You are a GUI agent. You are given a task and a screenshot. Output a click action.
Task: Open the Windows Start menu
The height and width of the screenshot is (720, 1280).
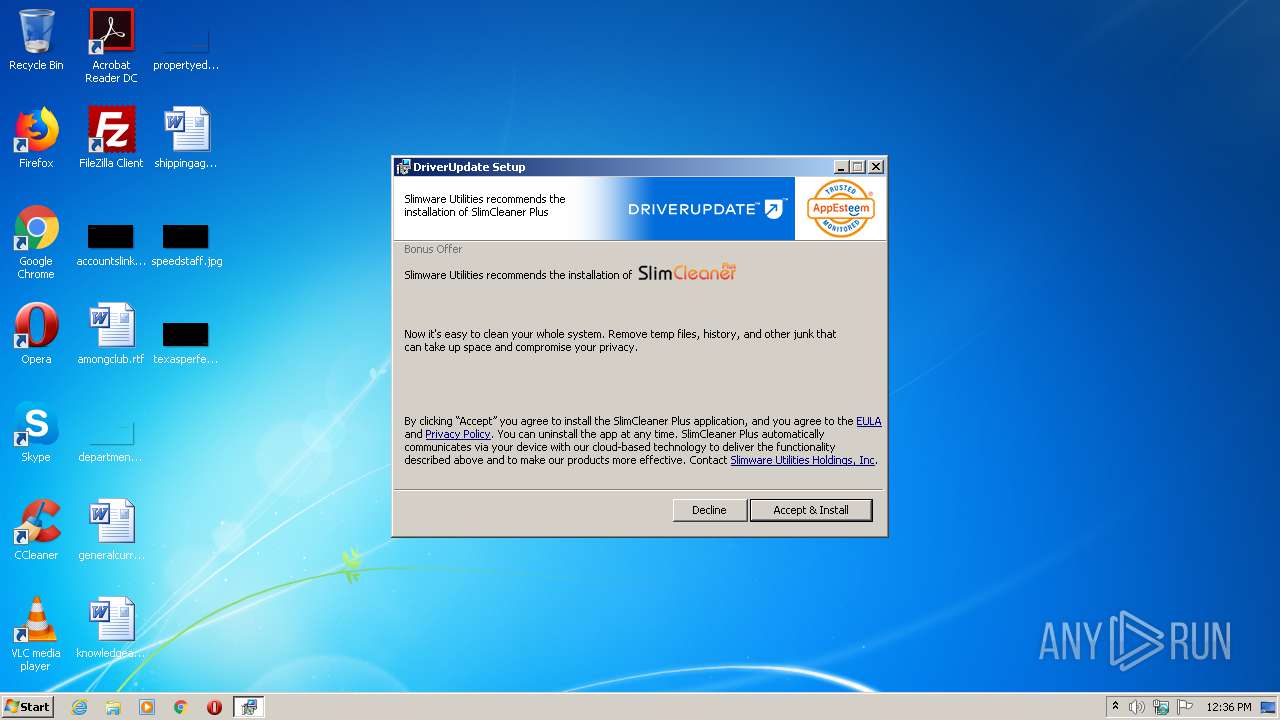27,706
